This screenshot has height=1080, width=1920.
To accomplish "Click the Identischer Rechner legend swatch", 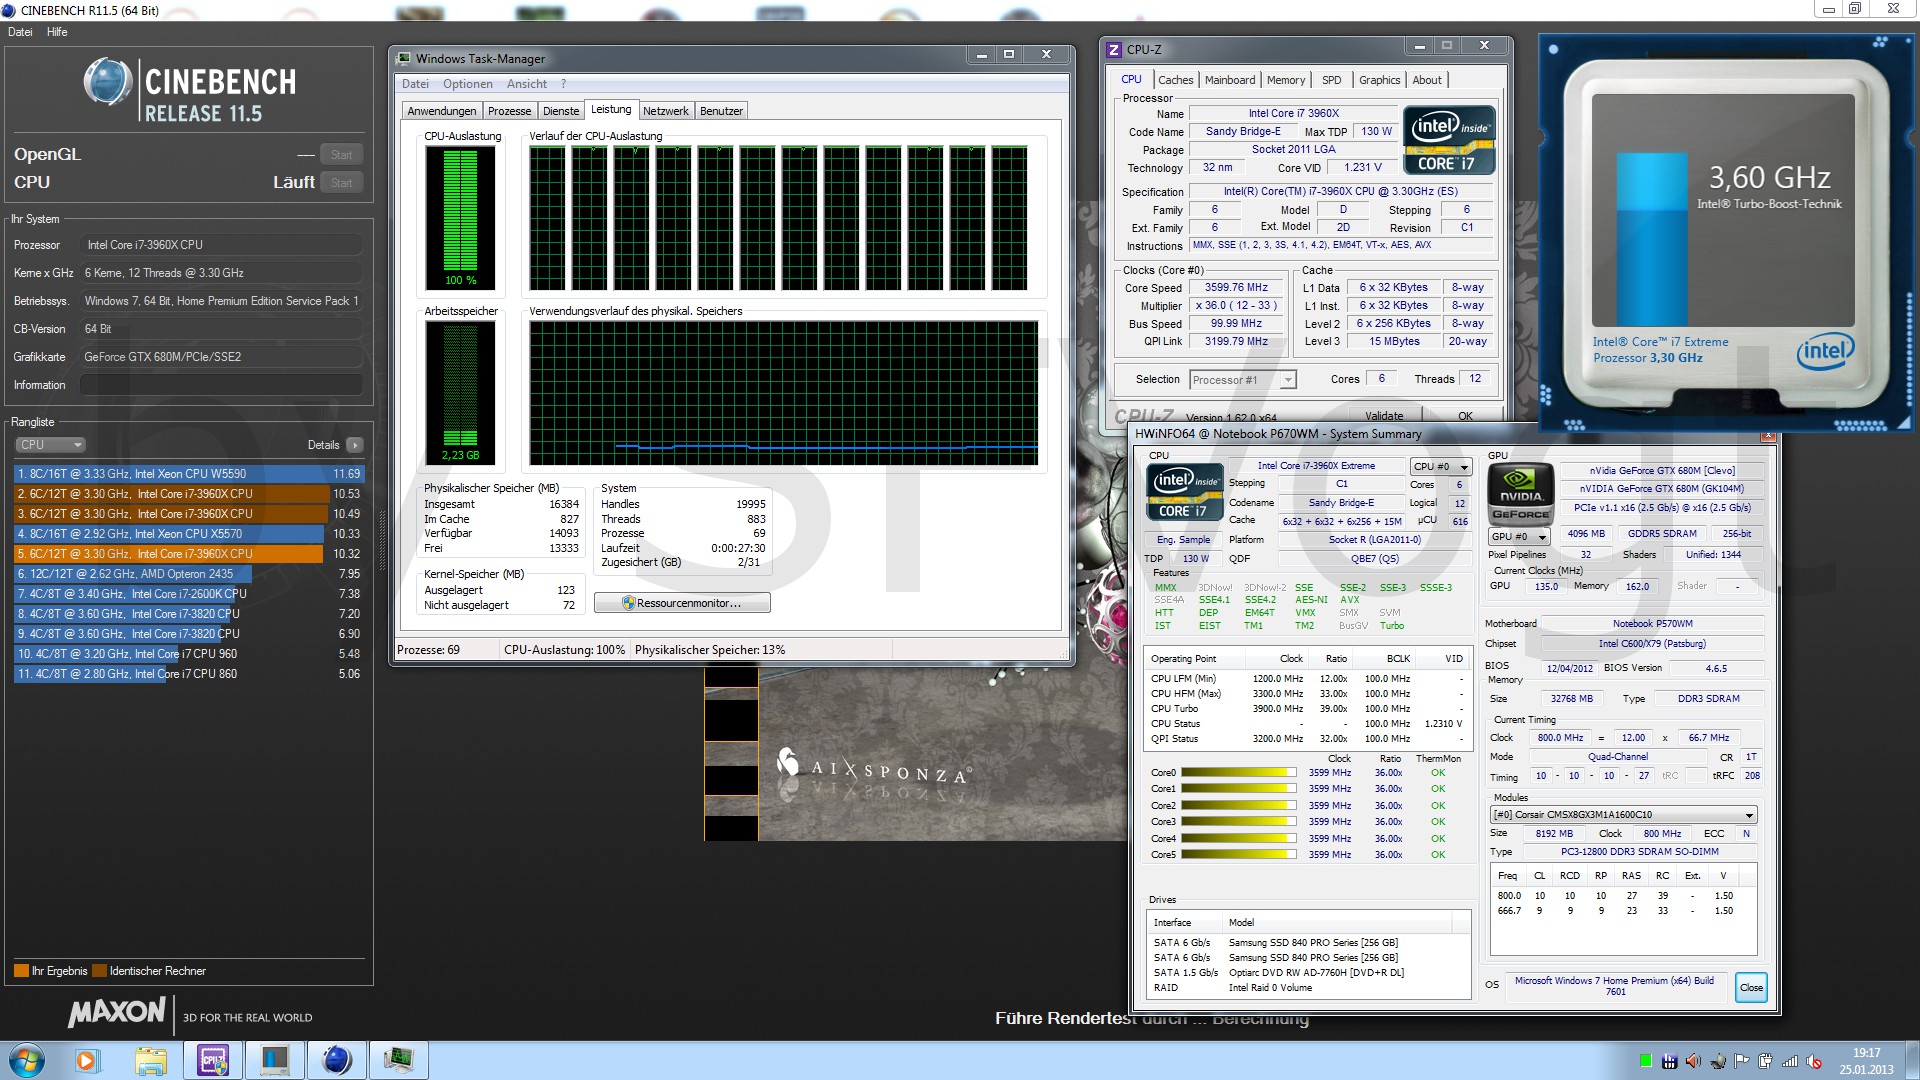I will pos(99,971).
